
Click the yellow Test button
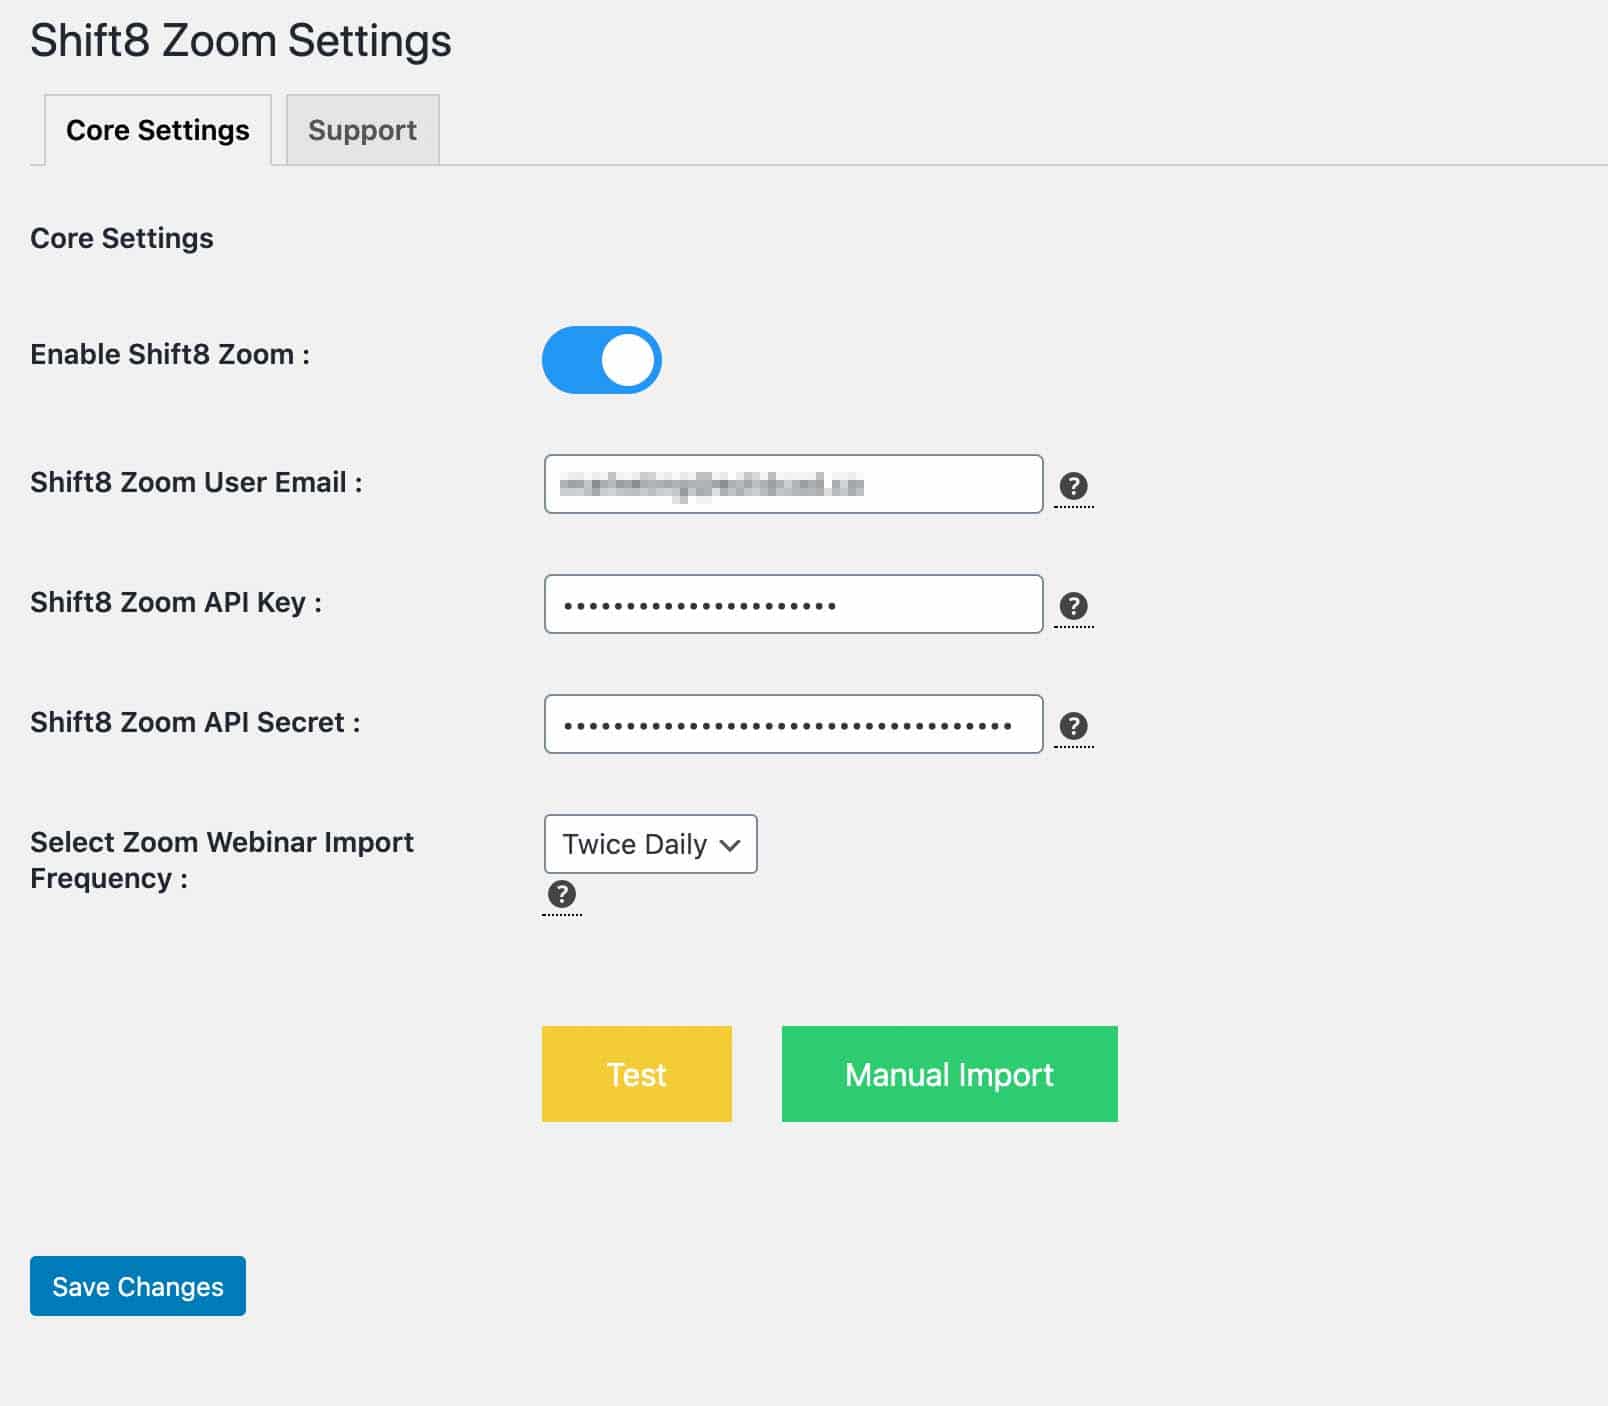tap(637, 1074)
